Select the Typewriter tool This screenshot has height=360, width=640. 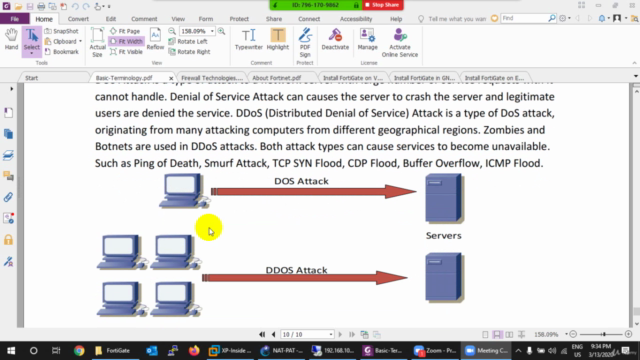coord(249,40)
